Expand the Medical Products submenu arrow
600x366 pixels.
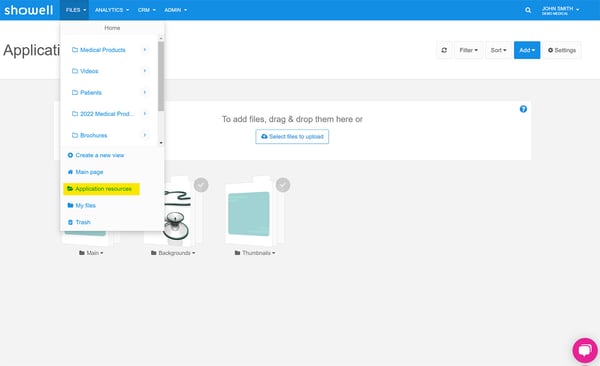(145, 49)
